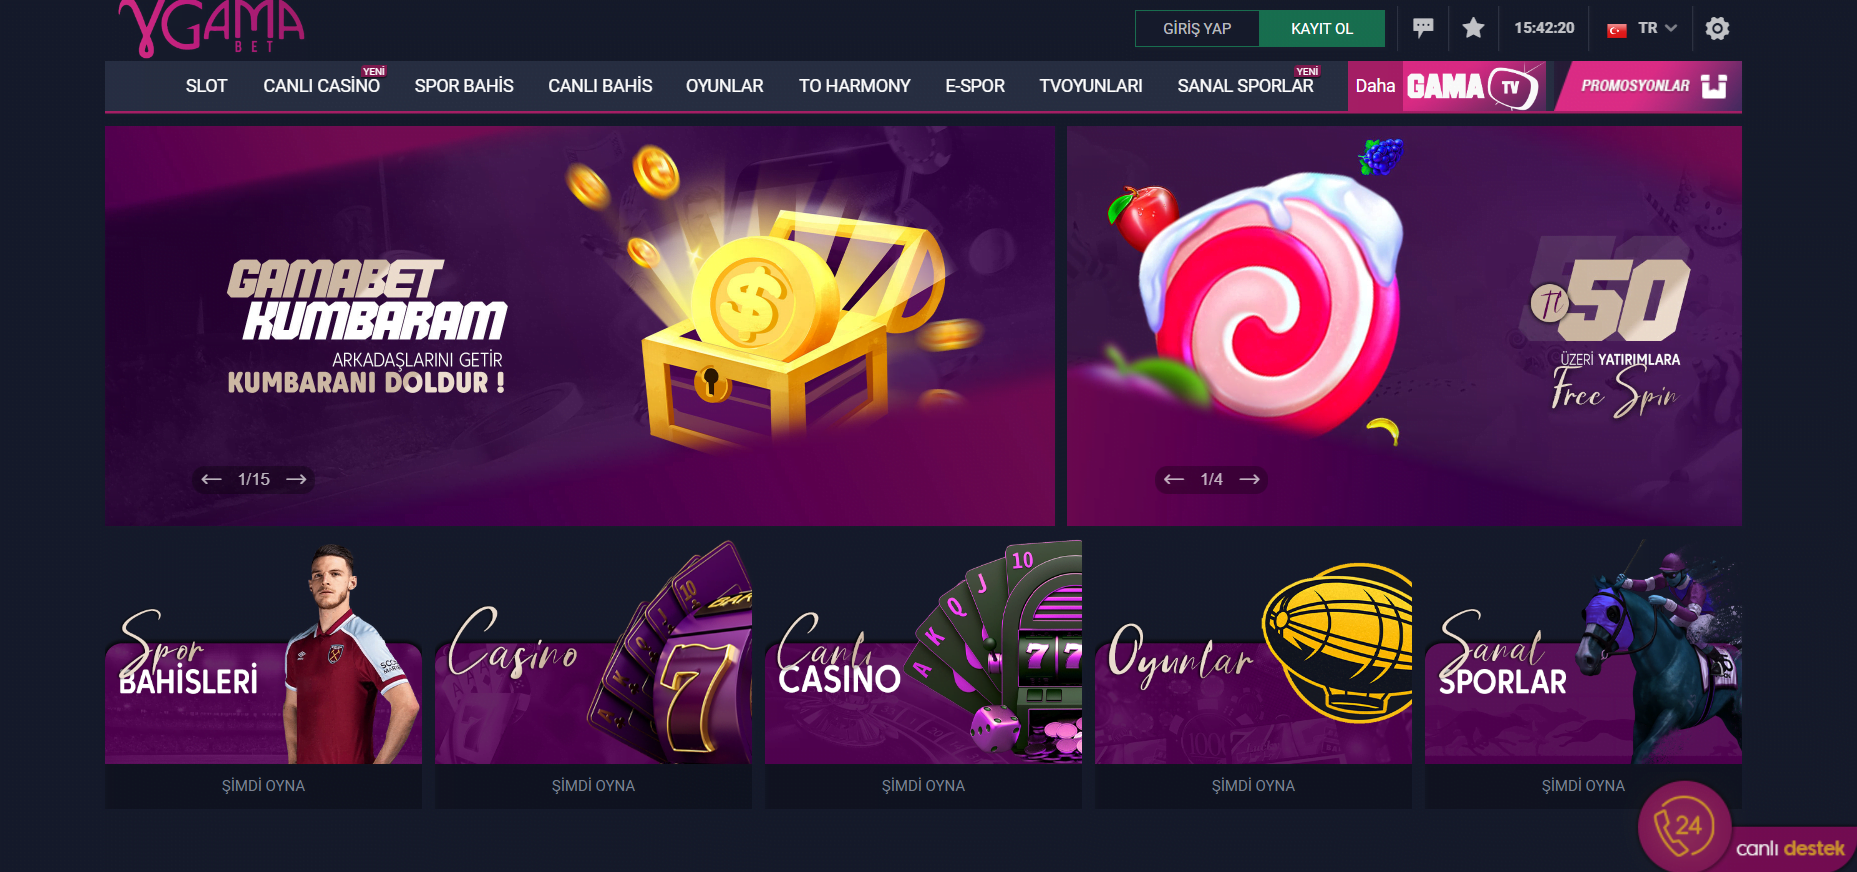Open the canlı destek 24 support icon
1857x872 pixels.
pyautogui.click(x=1685, y=827)
